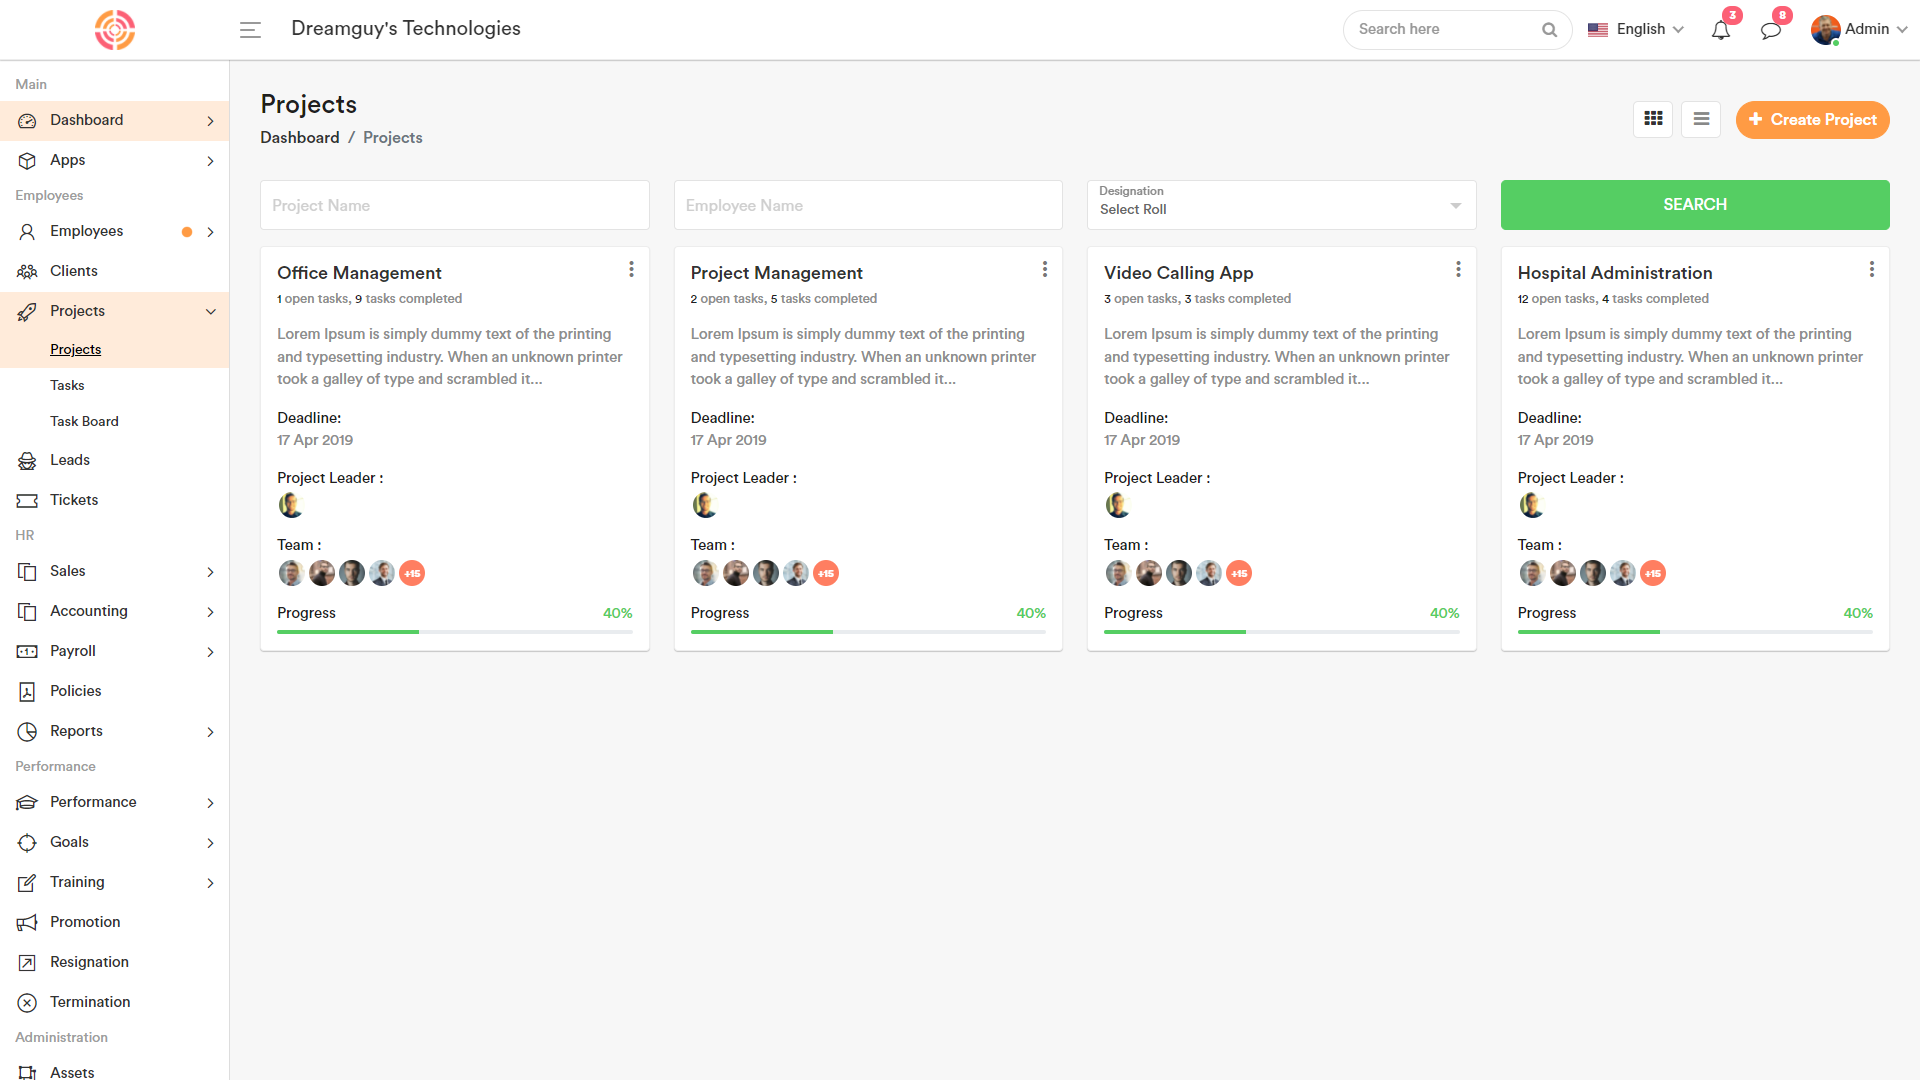1920x1080 pixels.
Task: Open Office Management card options menu
Action: [x=631, y=270]
